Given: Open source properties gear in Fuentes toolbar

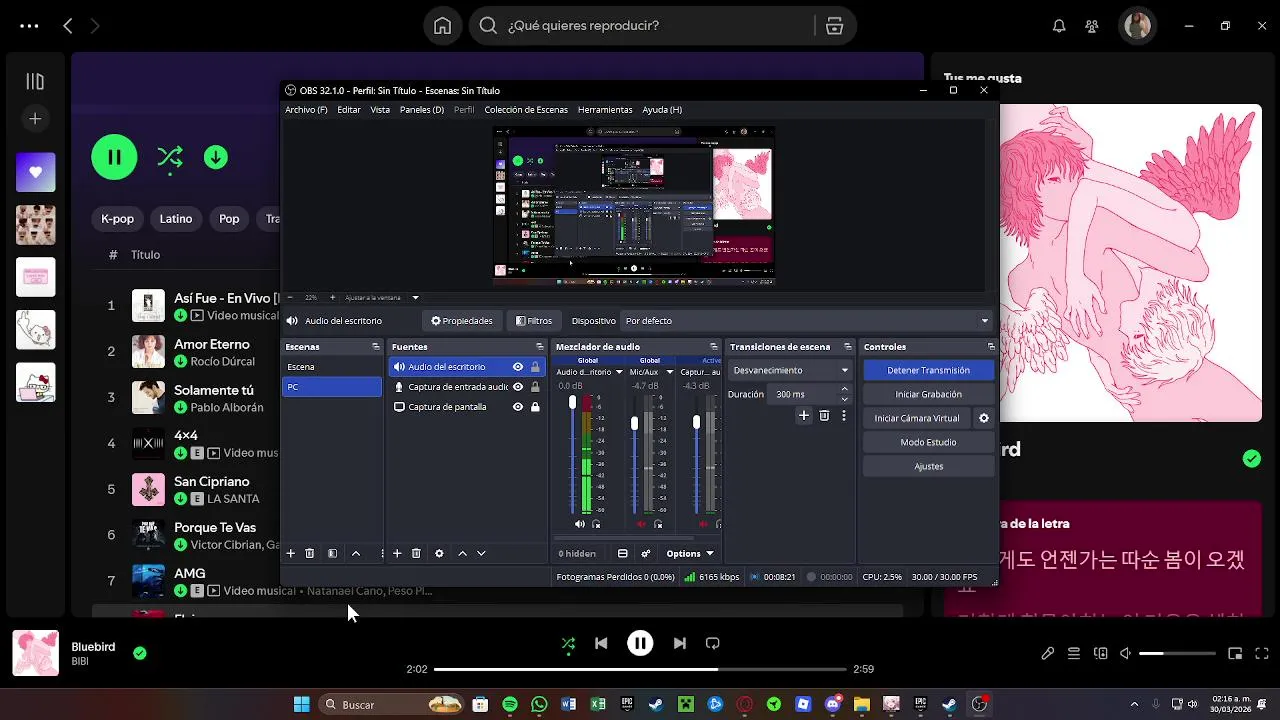Looking at the screenshot, I should pyautogui.click(x=439, y=553).
